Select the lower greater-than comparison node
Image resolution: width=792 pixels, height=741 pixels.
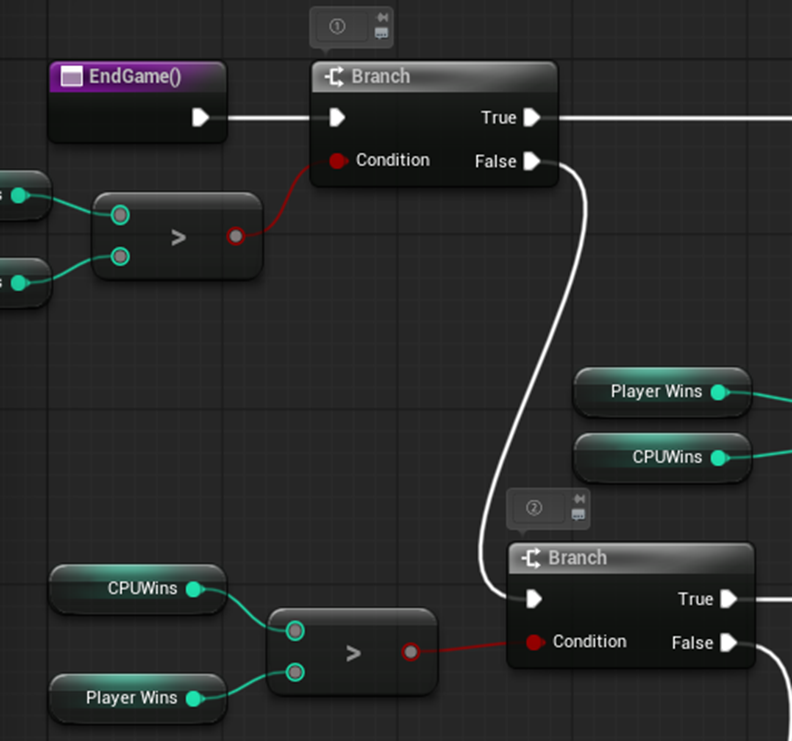point(352,654)
